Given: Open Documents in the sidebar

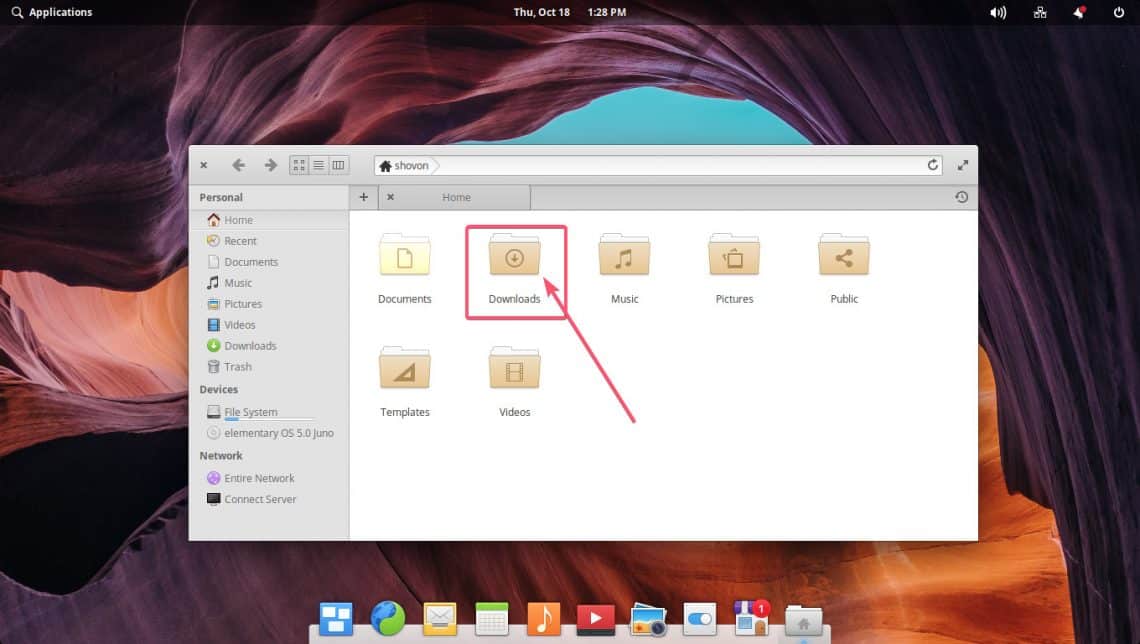Looking at the screenshot, I should pos(269,262).
